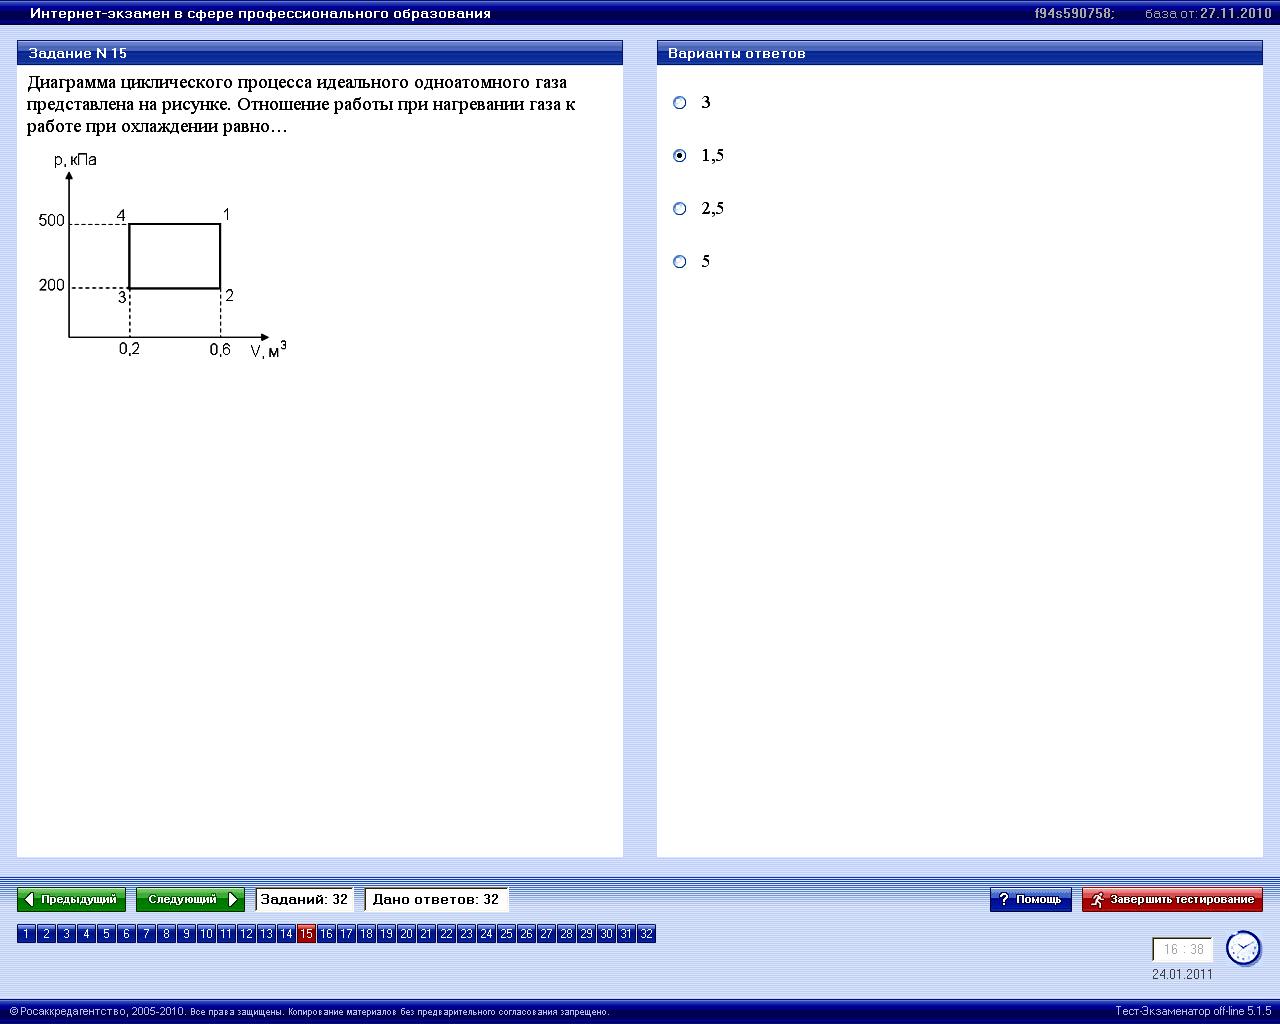Jump to question 11
Screen dimensions: 1280x1024
click(226, 934)
